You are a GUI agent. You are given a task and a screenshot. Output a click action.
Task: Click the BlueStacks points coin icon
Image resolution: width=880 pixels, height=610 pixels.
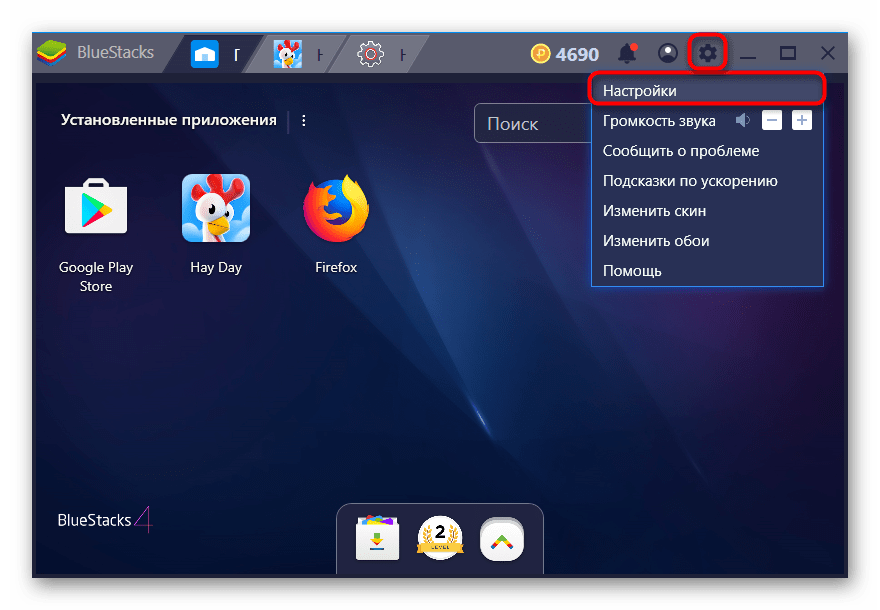coord(541,53)
